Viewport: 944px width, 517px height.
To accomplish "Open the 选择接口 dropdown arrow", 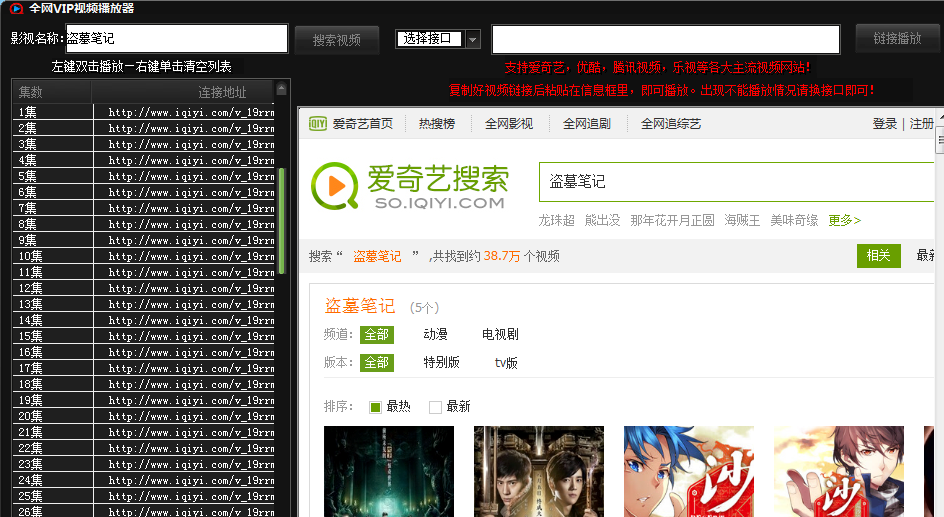I will click(473, 40).
